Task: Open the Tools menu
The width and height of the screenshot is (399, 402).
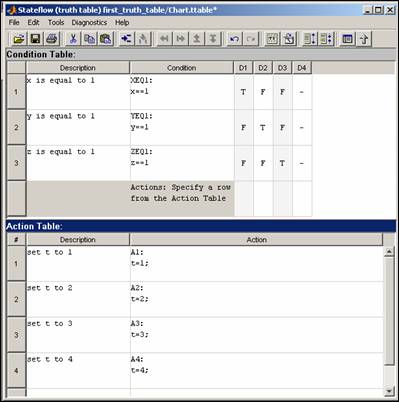Action: (56, 22)
